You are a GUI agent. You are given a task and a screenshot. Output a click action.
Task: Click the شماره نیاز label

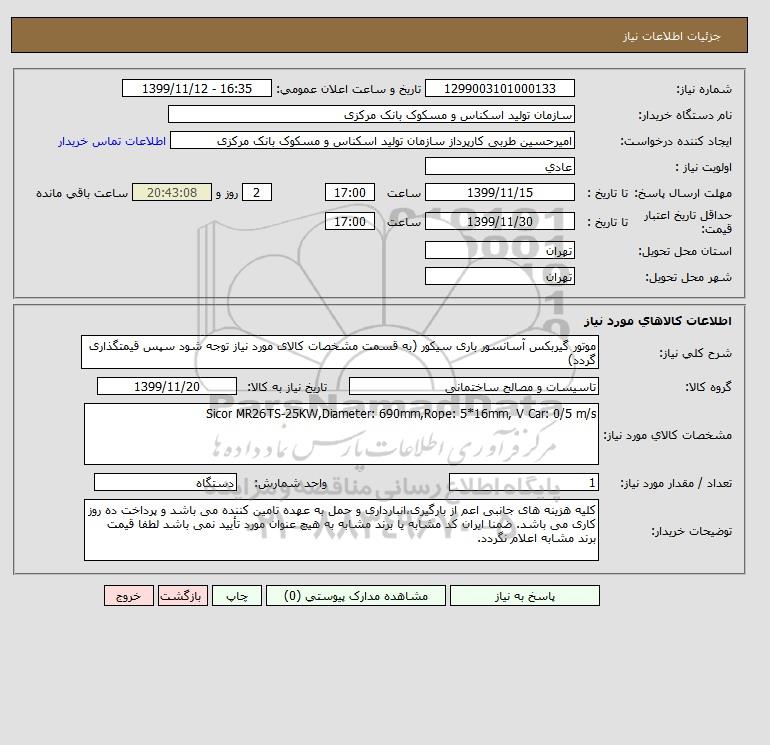704,89
